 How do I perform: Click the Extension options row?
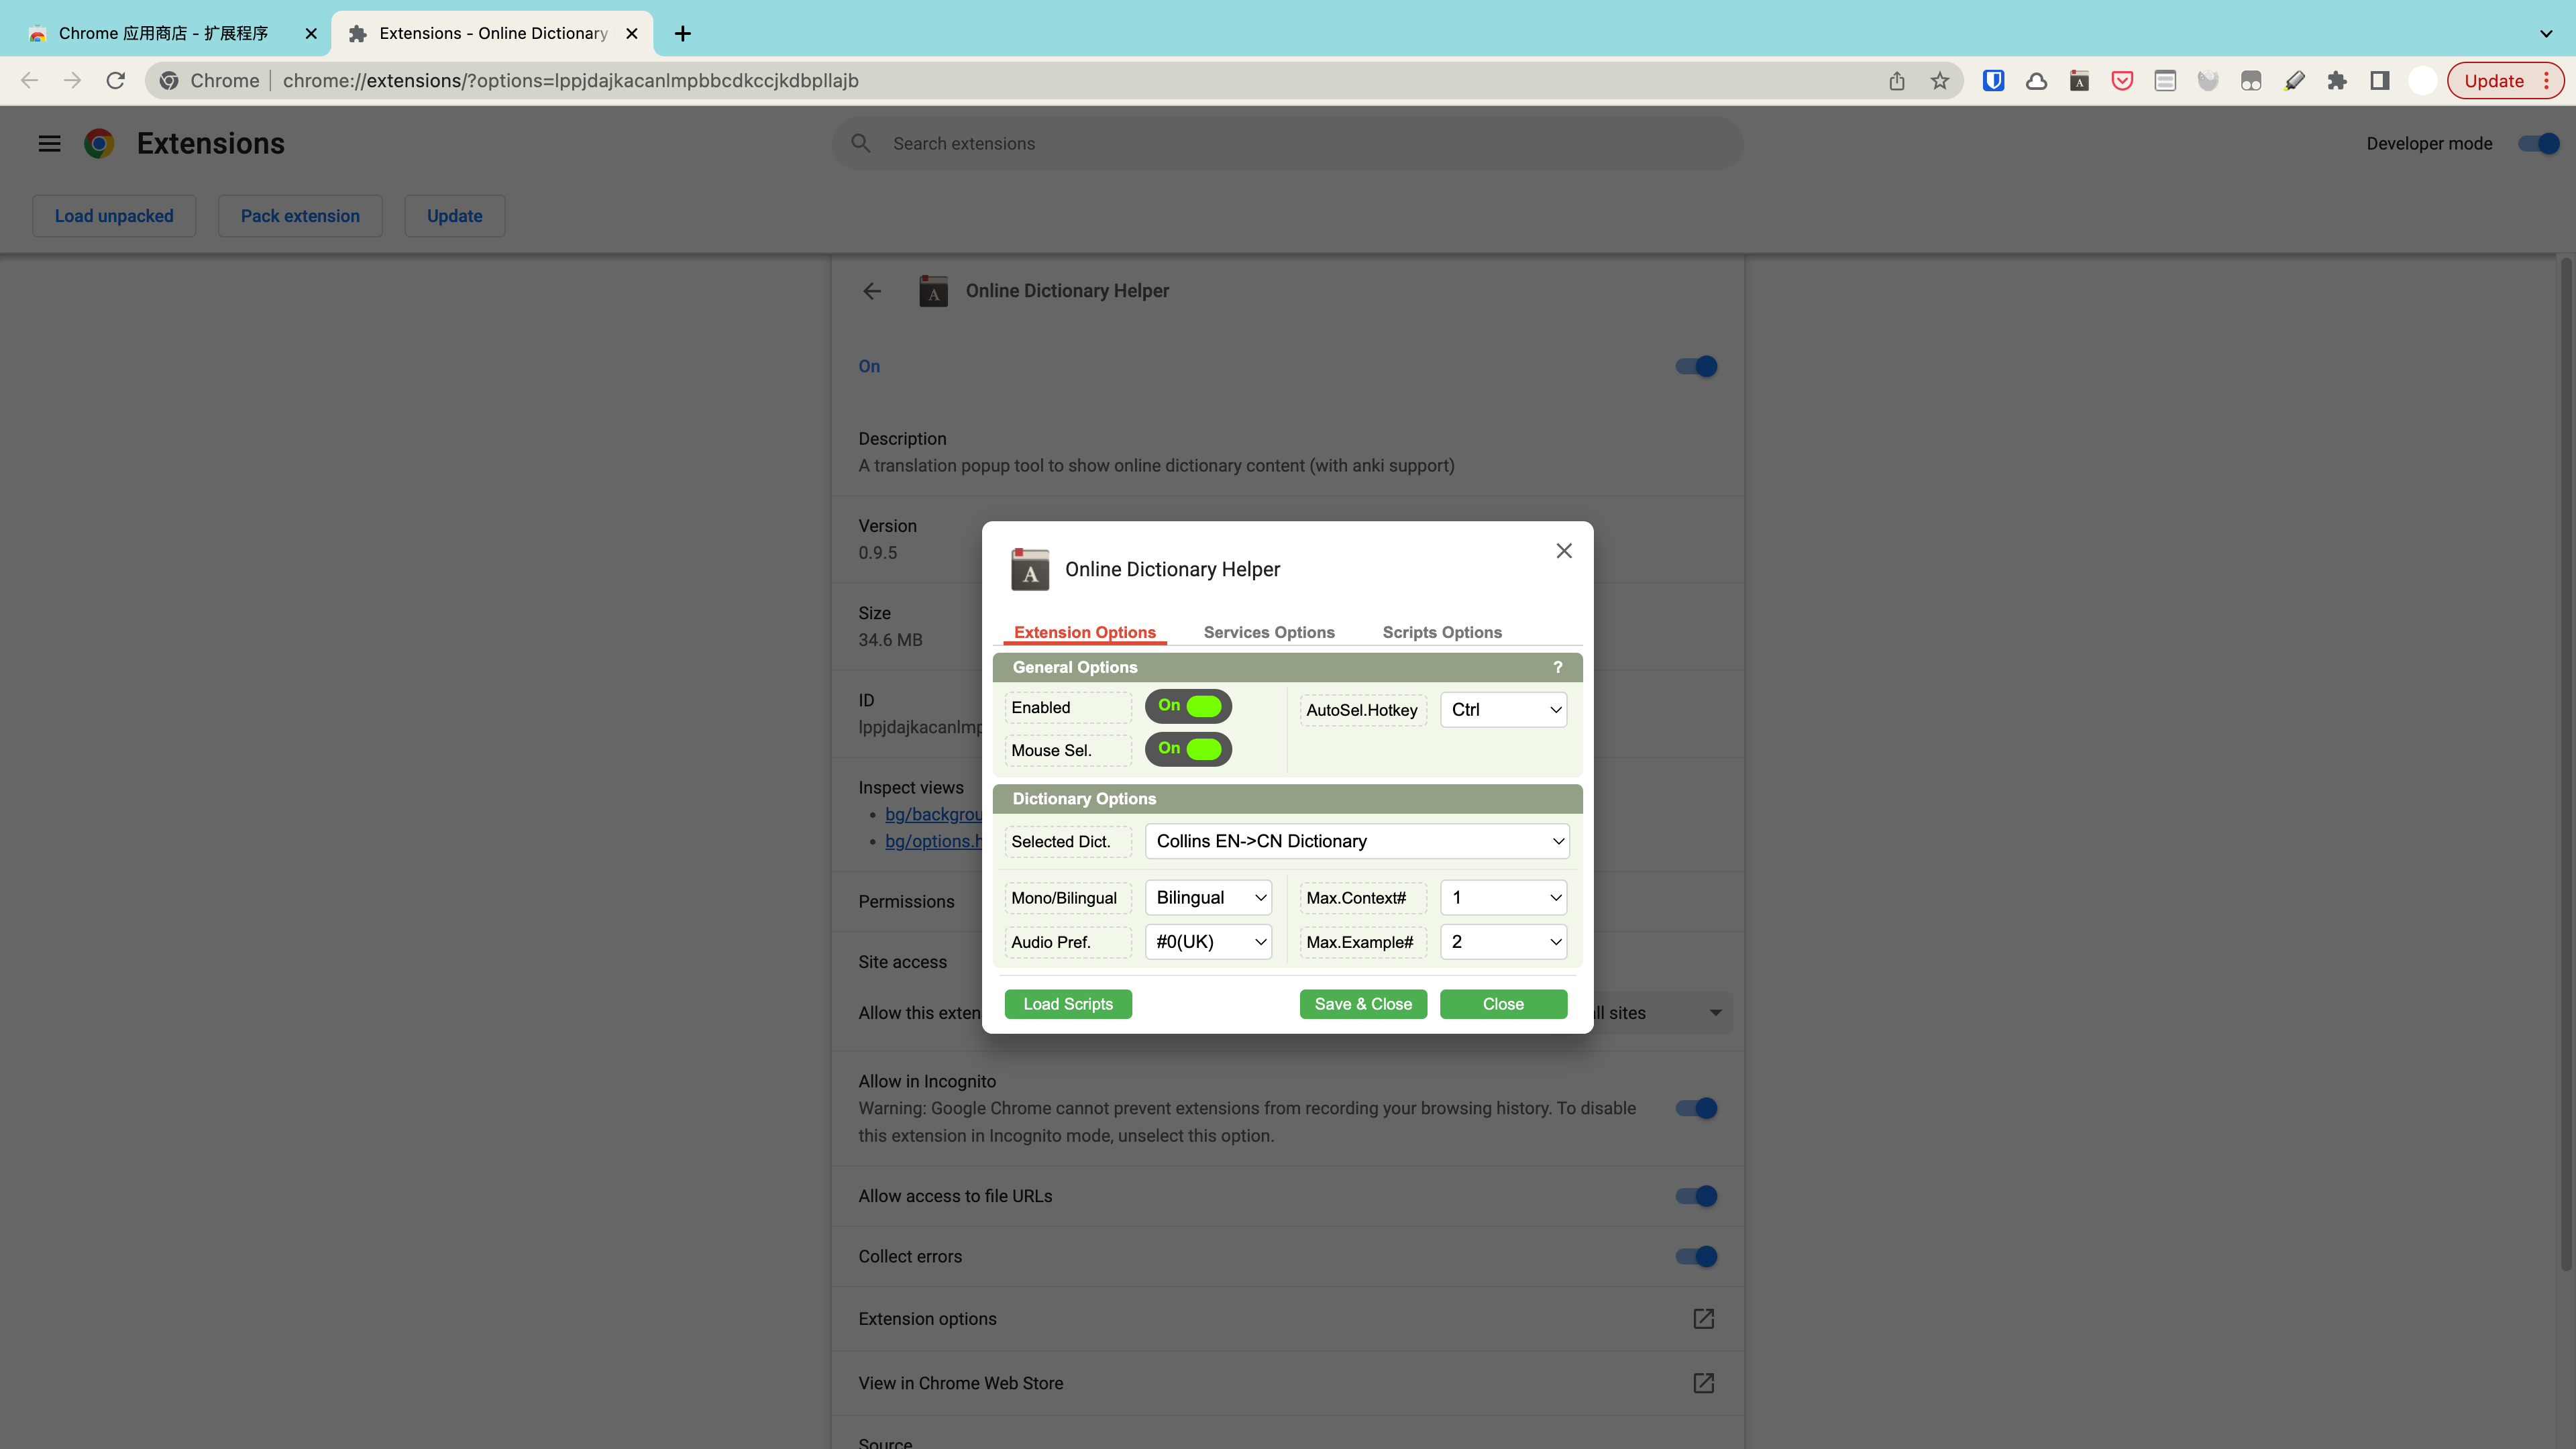[1287, 1319]
